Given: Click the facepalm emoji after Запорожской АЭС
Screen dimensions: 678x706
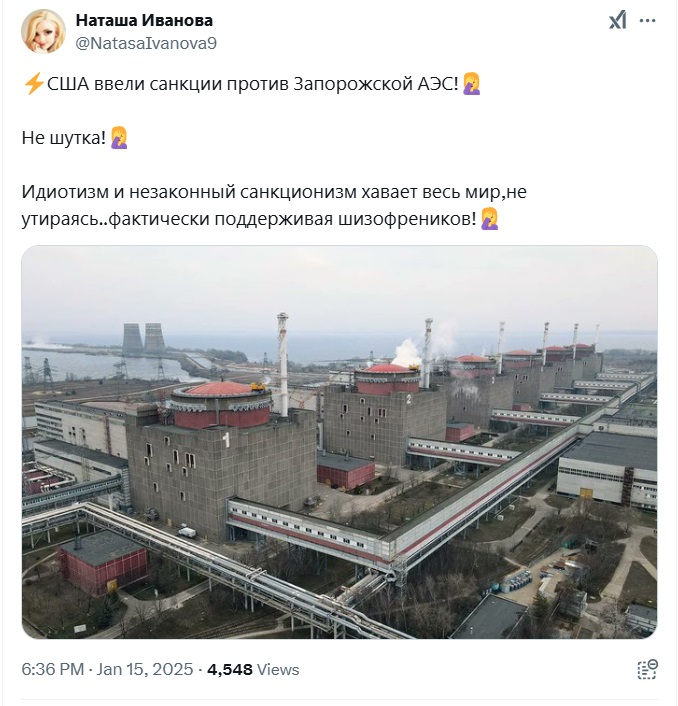Looking at the screenshot, I should [x=471, y=84].
